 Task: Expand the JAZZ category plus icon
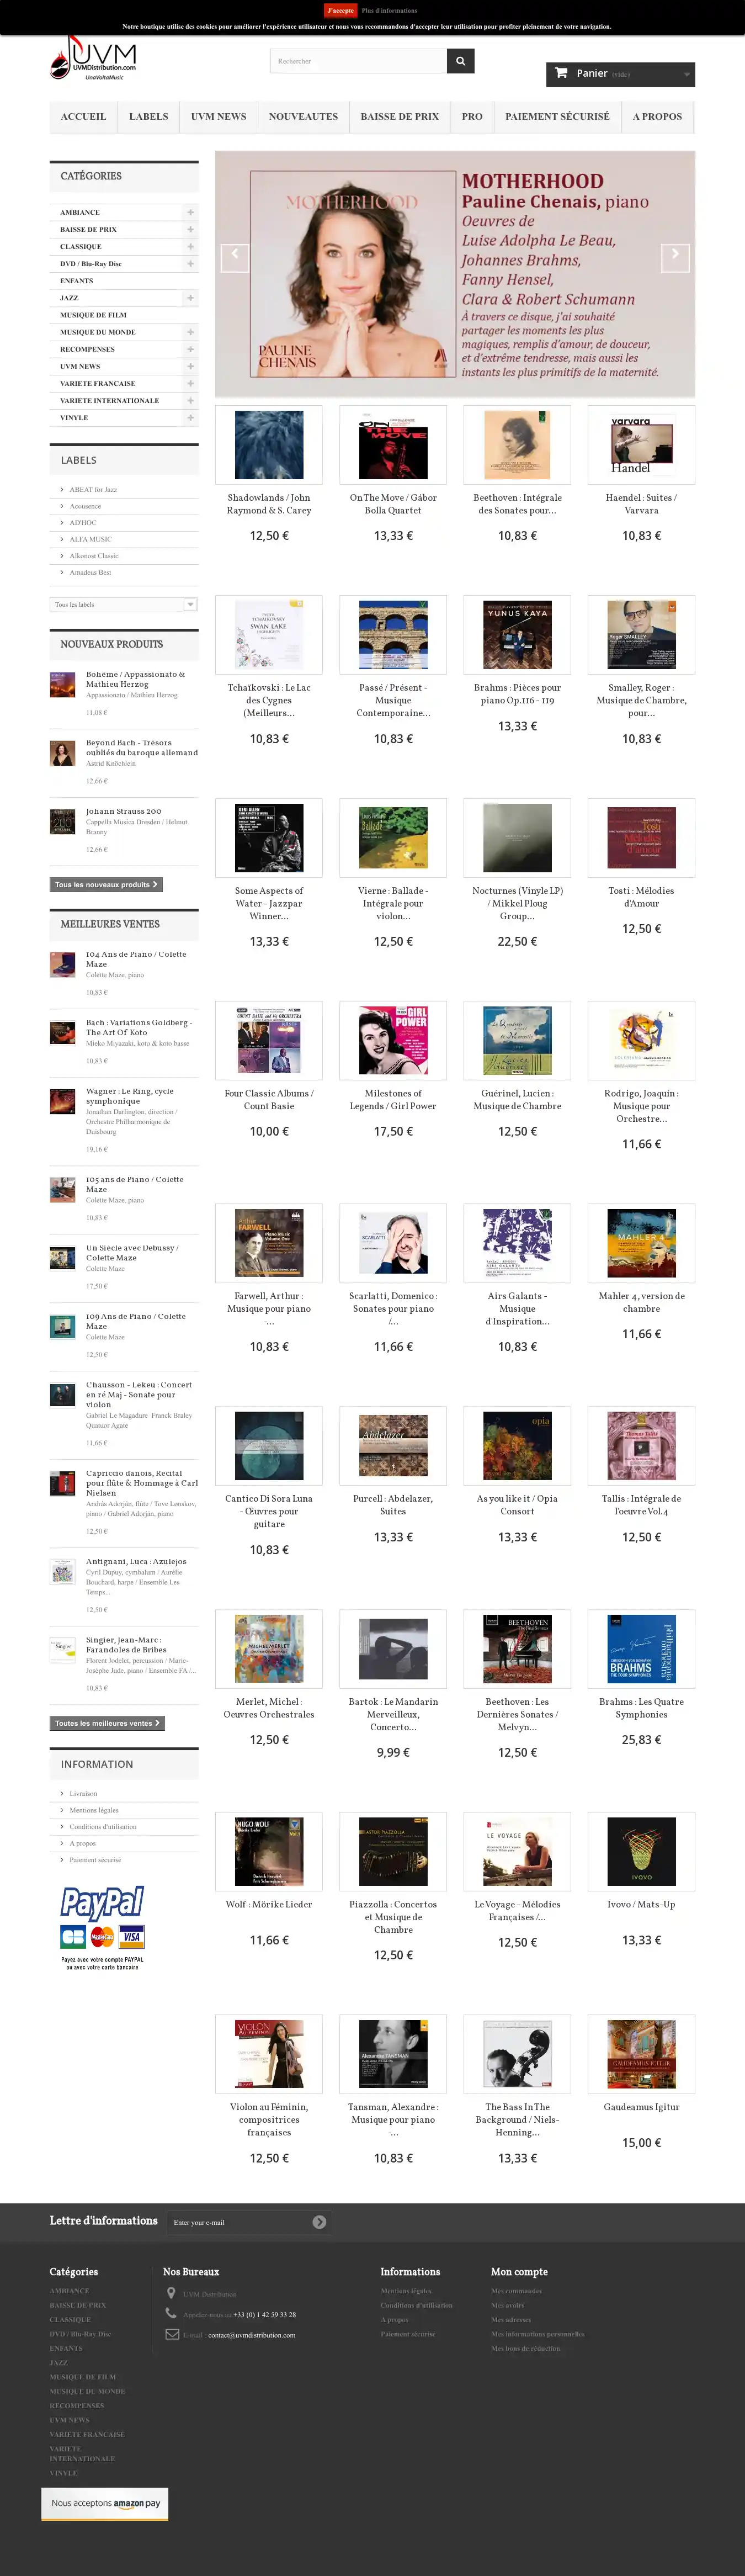(x=190, y=298)
